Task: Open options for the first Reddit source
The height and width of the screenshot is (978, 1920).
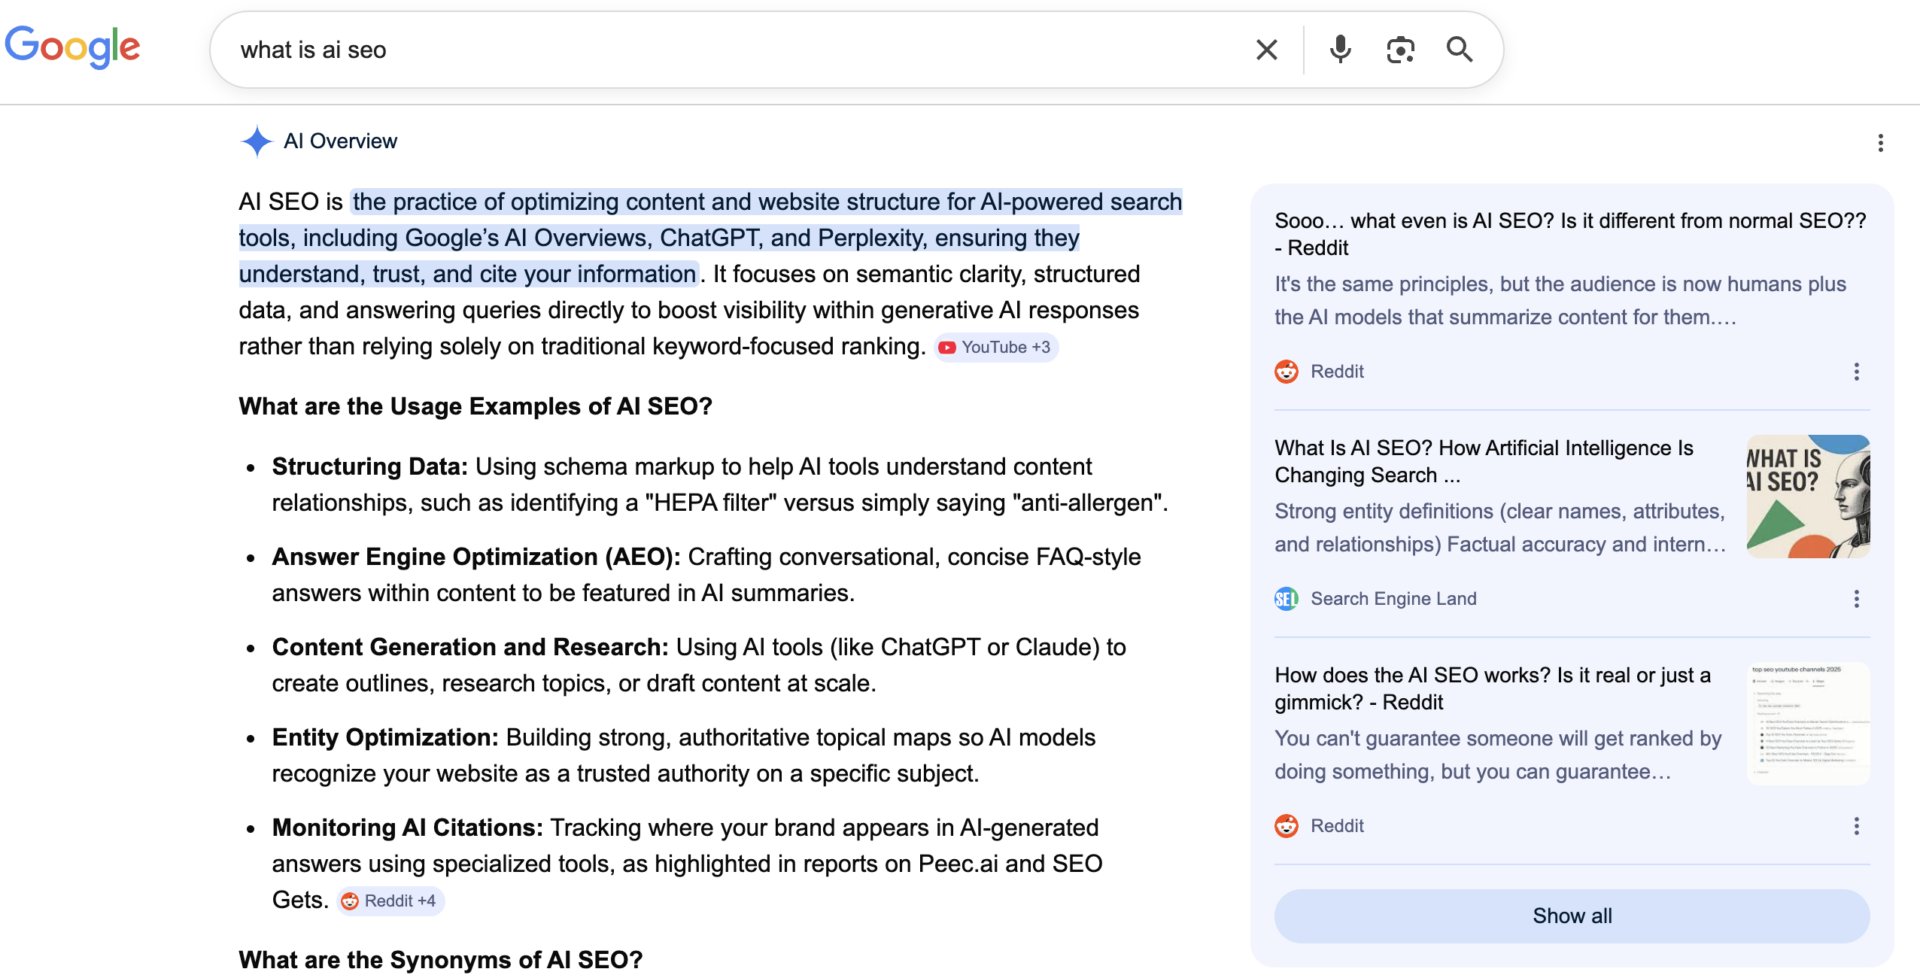Action: [1856, 372]
